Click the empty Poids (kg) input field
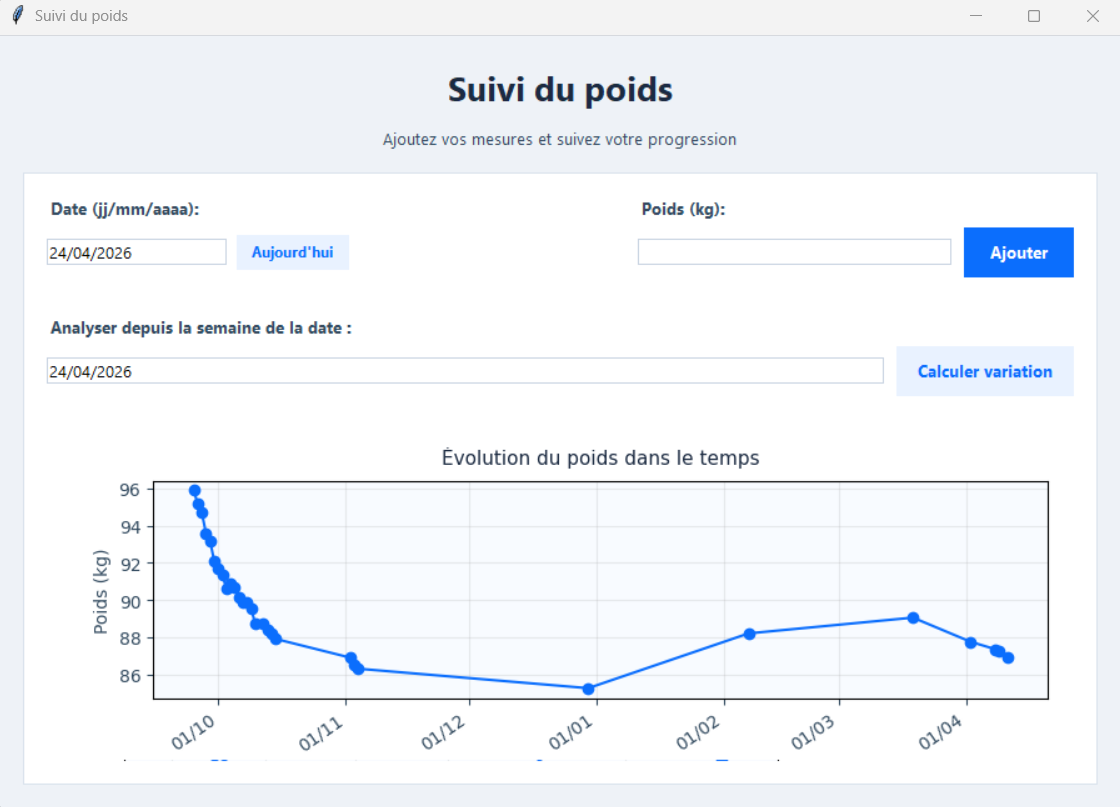Image resolution: width=1120 pixels, height=807 pixels. (x=794, y=251)
